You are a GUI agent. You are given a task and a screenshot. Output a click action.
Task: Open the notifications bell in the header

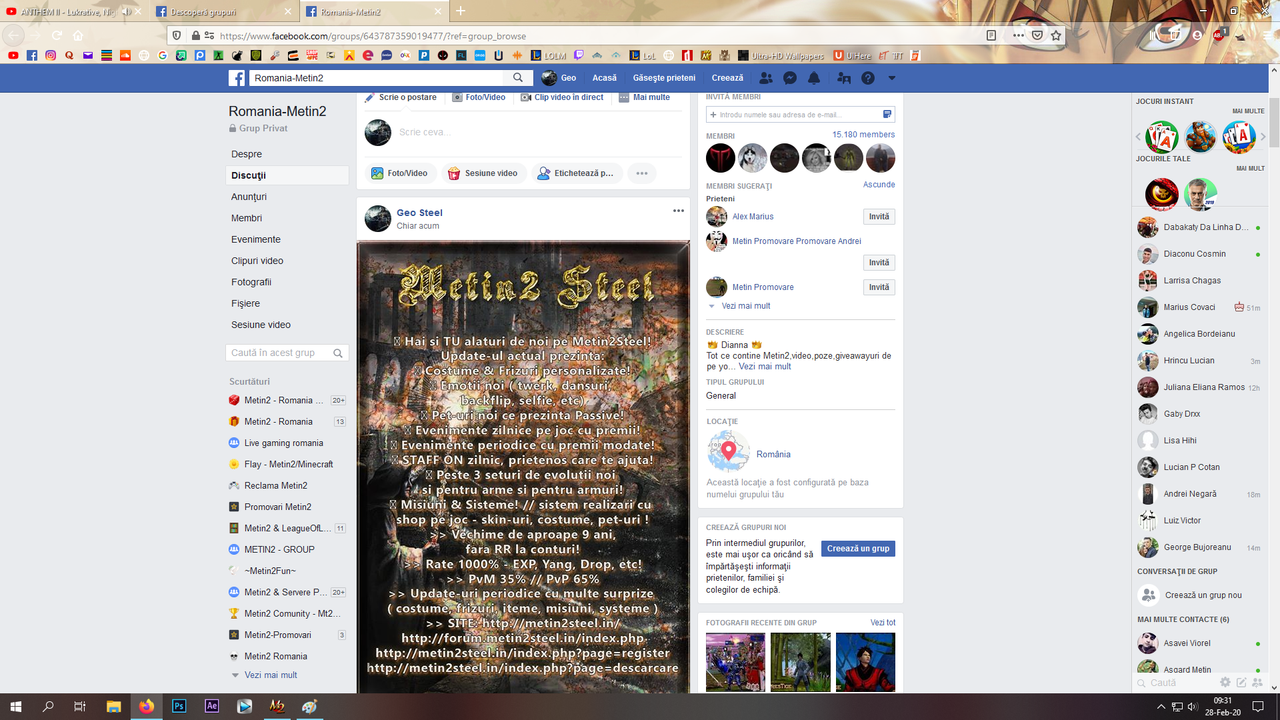pyautogui.click(x=814, y=78)
